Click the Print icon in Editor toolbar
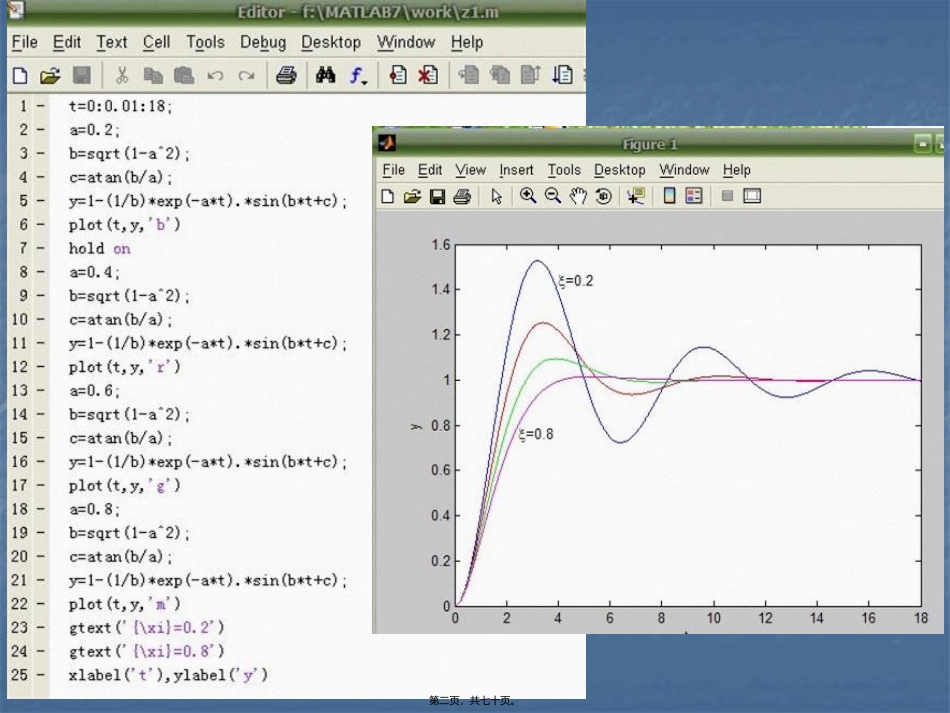 (x=286, y=76)
